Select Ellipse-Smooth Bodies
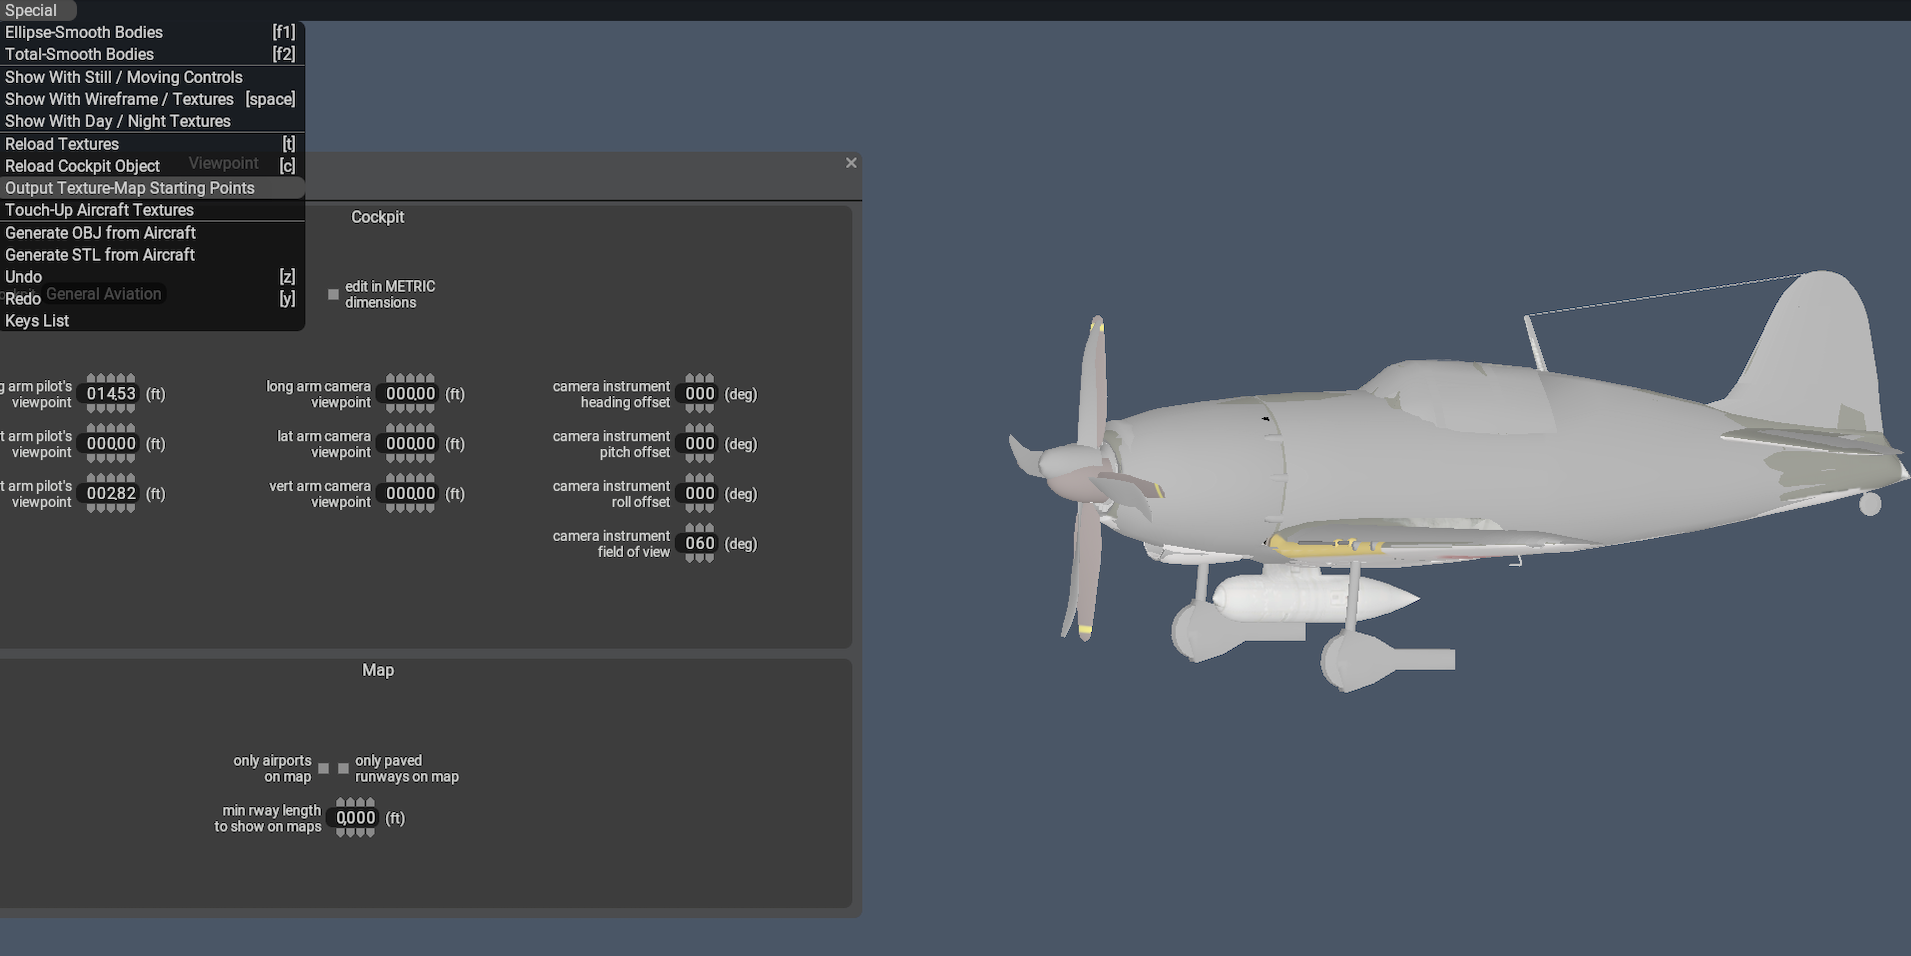 coord(84,32)
